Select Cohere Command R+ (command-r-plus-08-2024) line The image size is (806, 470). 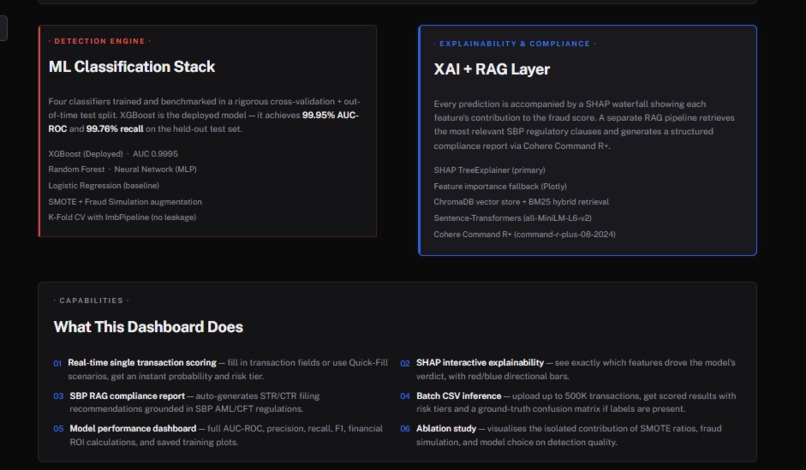pos(524,234)
